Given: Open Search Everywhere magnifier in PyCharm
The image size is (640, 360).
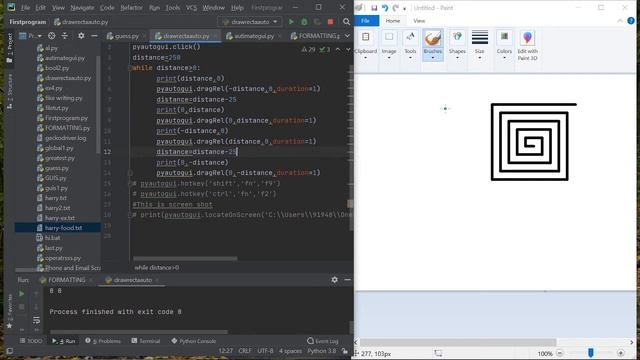Looking at the screenshot, I should pyautogui.click(x=346, y=22).
